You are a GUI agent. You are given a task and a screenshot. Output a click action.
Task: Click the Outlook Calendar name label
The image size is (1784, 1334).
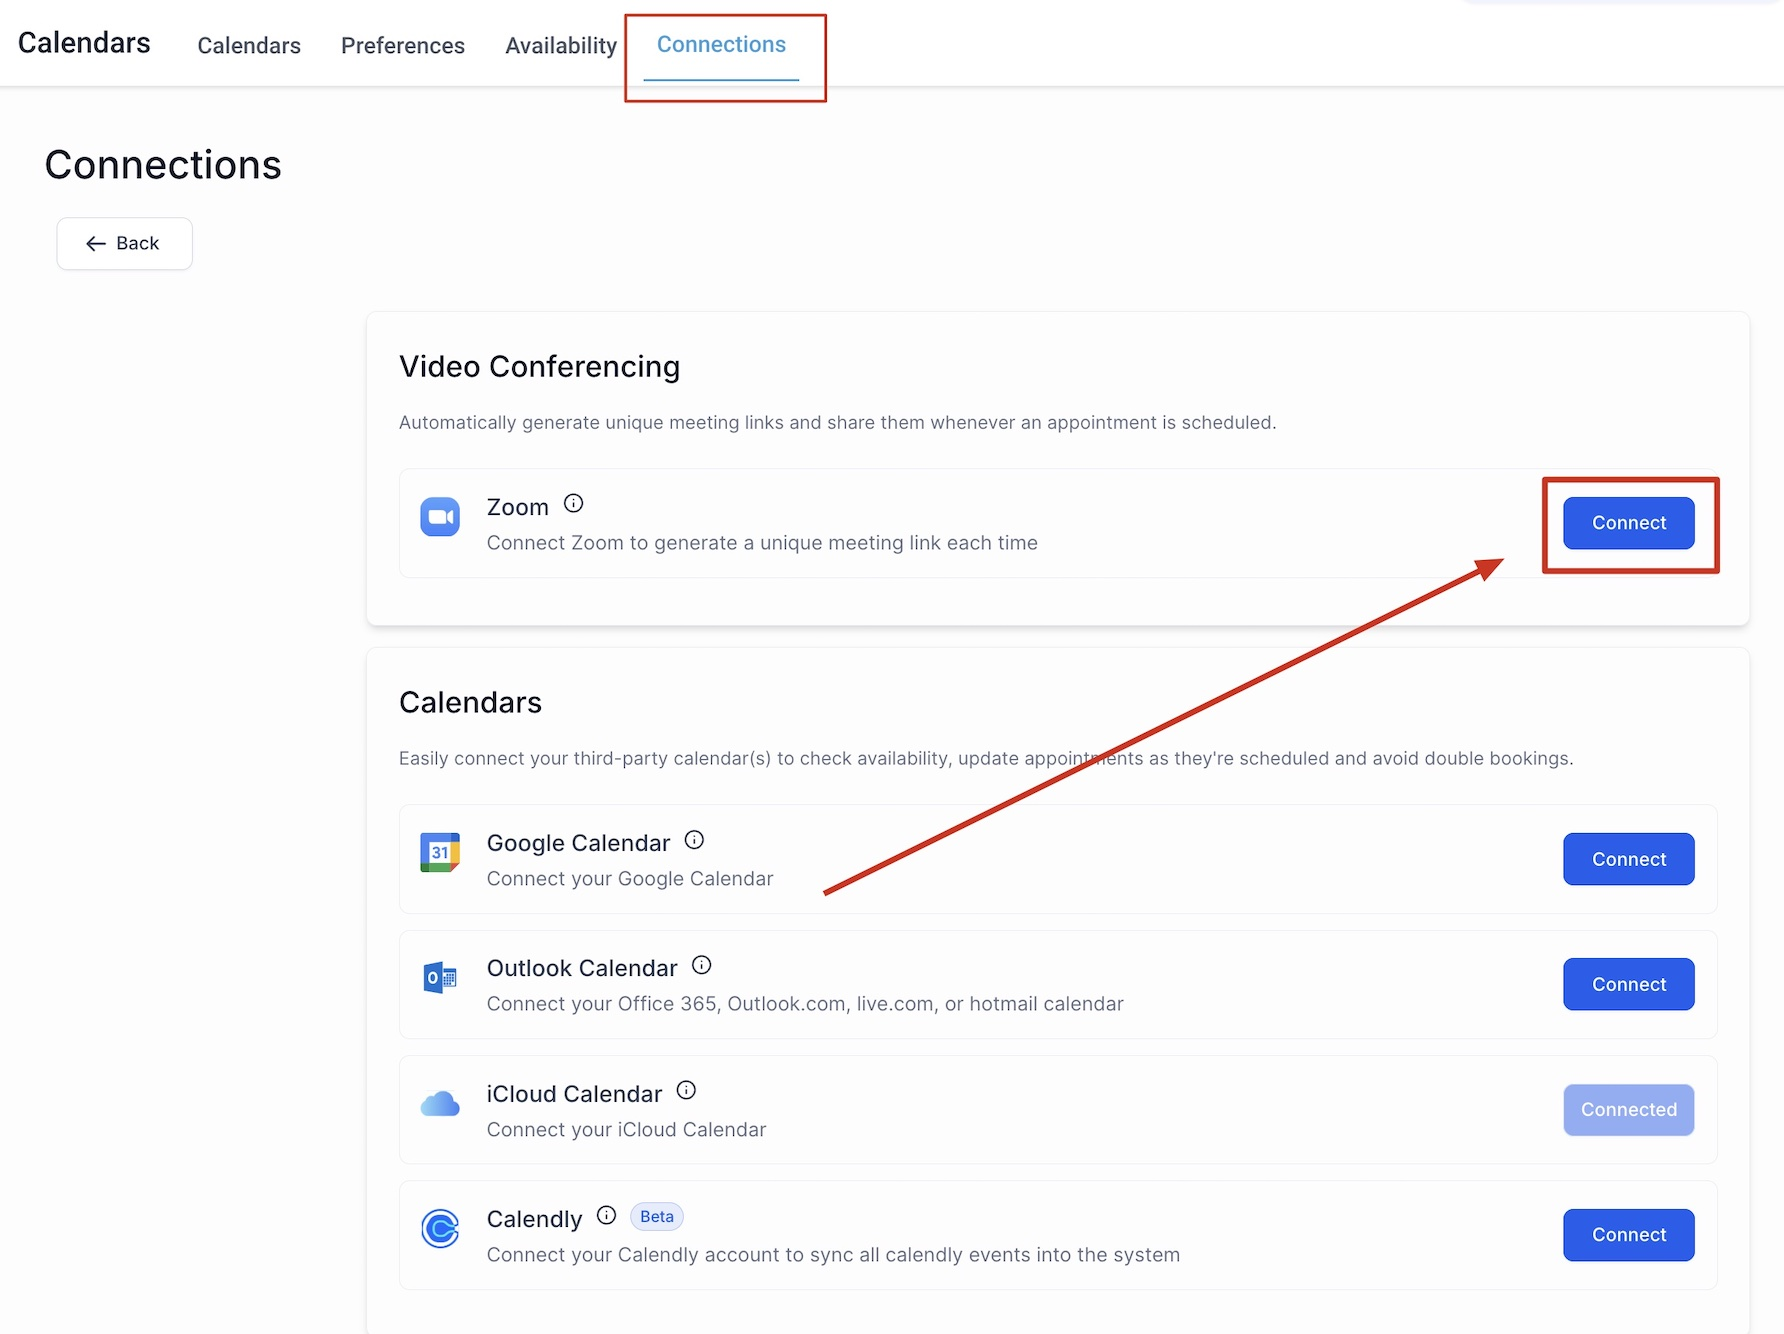pos(582,969)
